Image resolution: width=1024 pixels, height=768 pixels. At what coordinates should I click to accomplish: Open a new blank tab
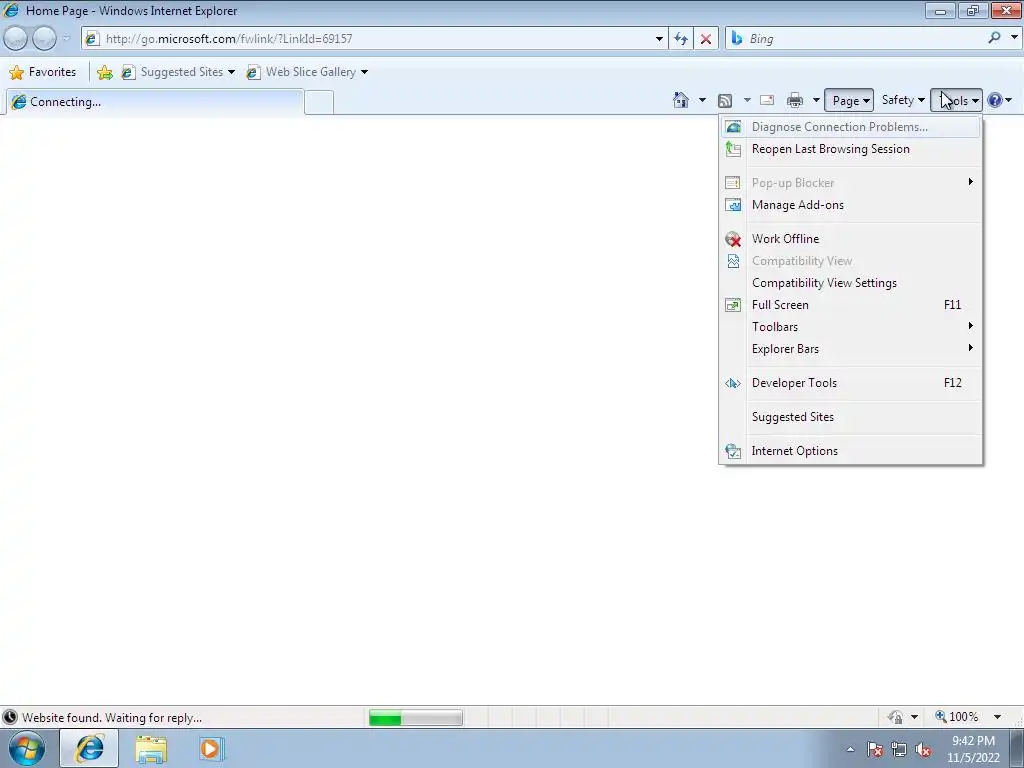click(319, 103)
